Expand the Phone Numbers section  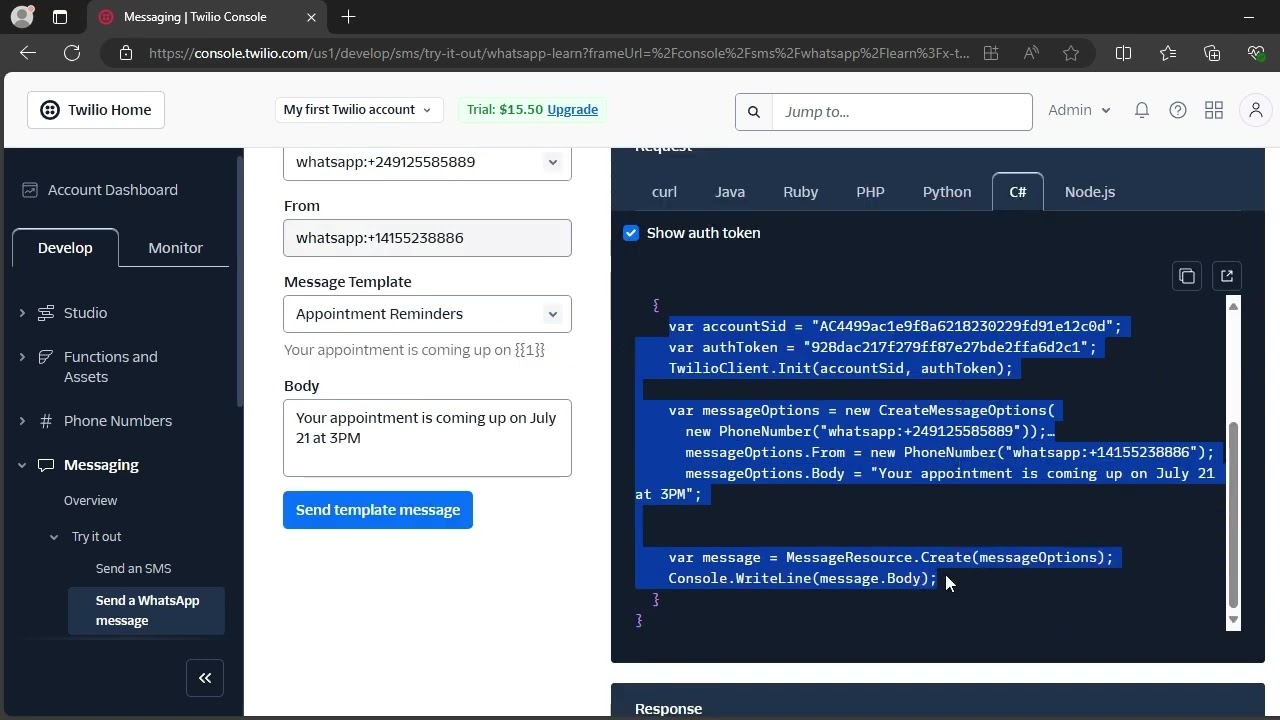(22, 421)
